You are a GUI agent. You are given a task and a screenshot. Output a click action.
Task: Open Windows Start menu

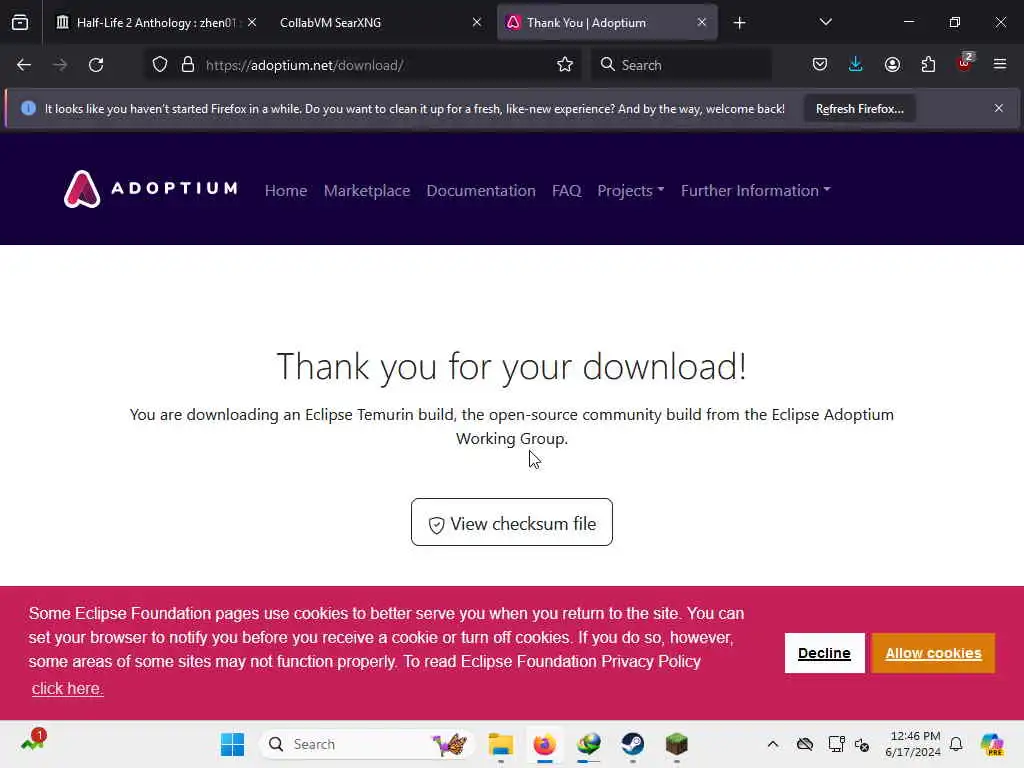(x=232, y=744)
